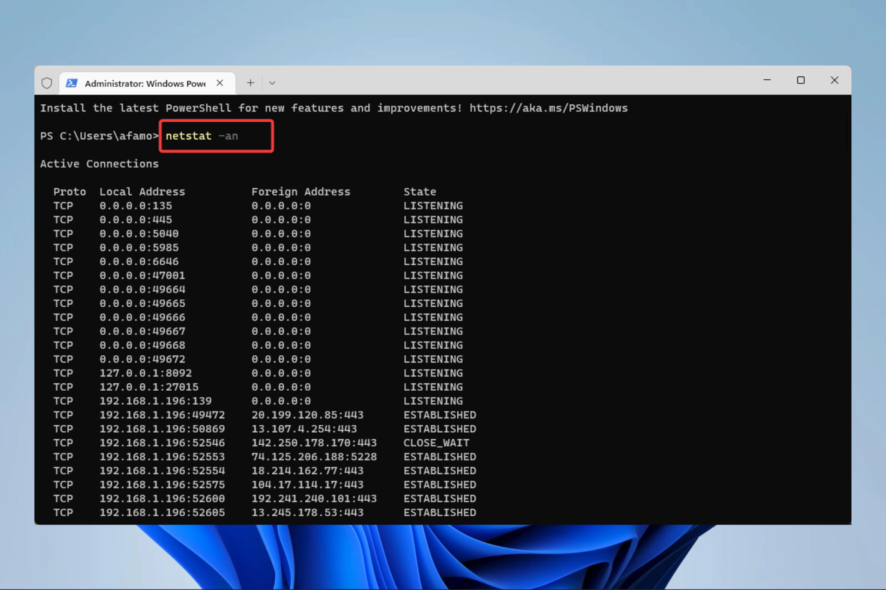This screenshot has width=886, height=590.
Task: Click the PS C:\Users\afamo prompt text
Action: (98, 135)
